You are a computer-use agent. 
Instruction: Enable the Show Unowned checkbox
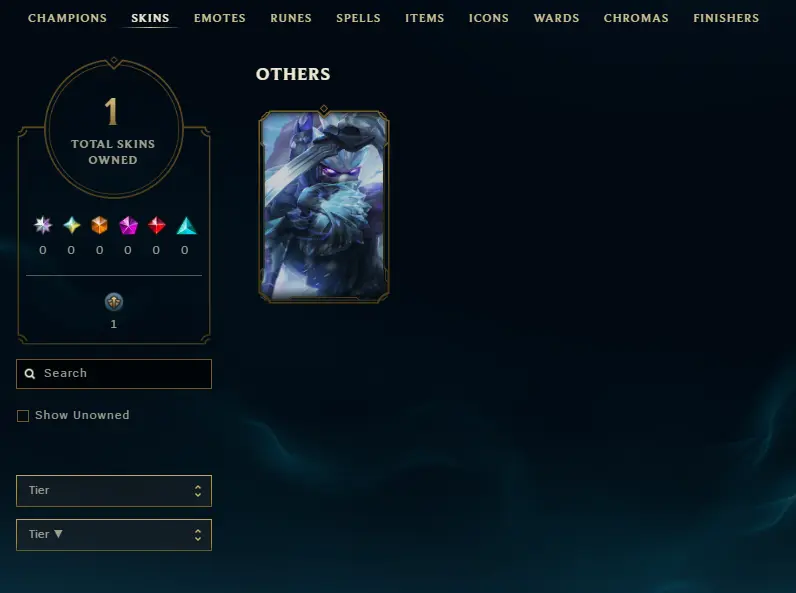[23, 416]
